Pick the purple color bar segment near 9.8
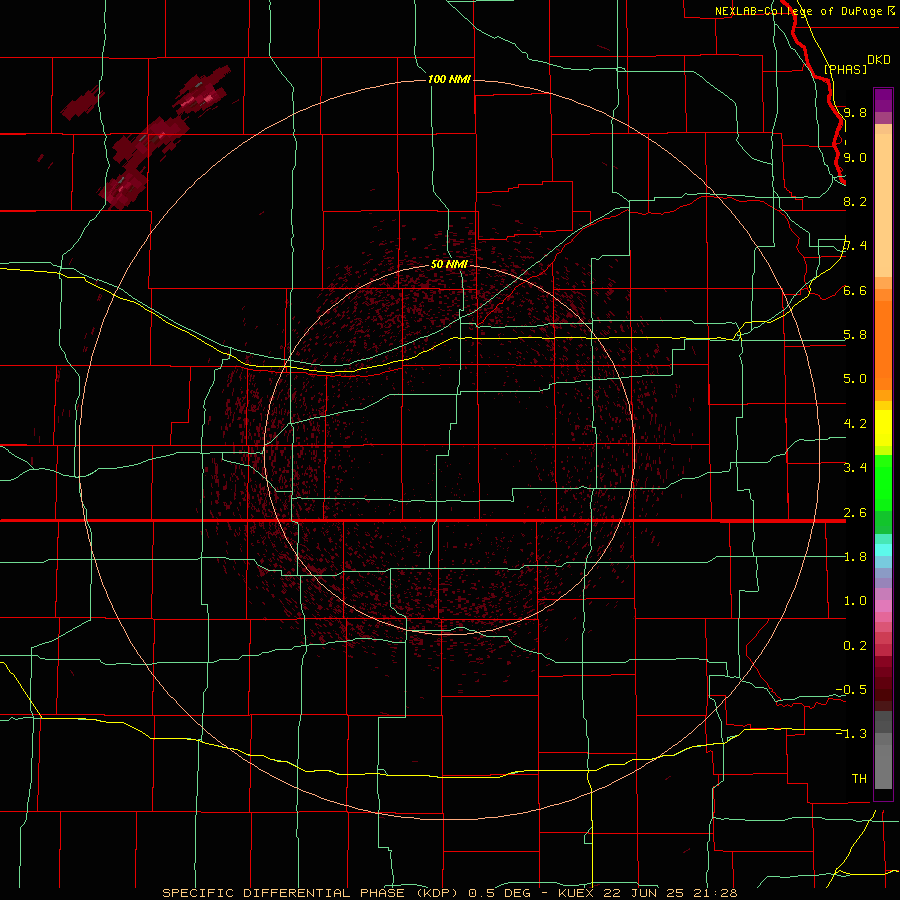This screenshot has height=900, width=900. tap(883, 100)
